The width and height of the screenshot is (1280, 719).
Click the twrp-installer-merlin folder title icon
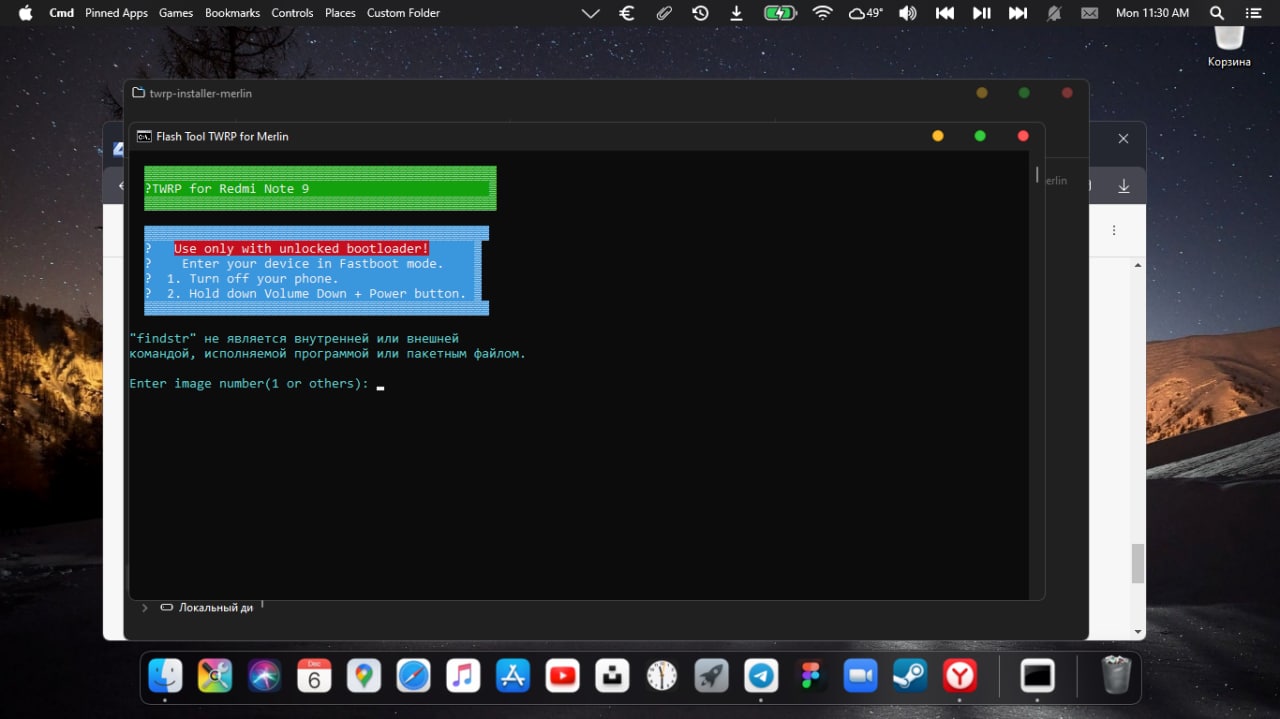[139, 93]
